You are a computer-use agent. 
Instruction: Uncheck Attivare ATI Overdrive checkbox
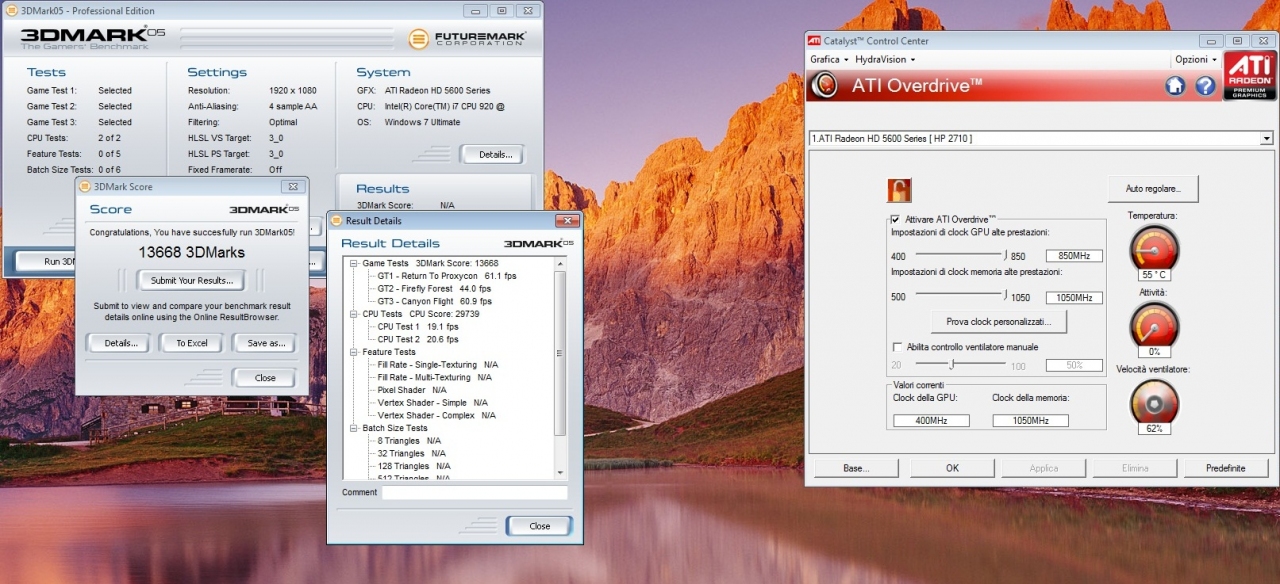[895, 219]
